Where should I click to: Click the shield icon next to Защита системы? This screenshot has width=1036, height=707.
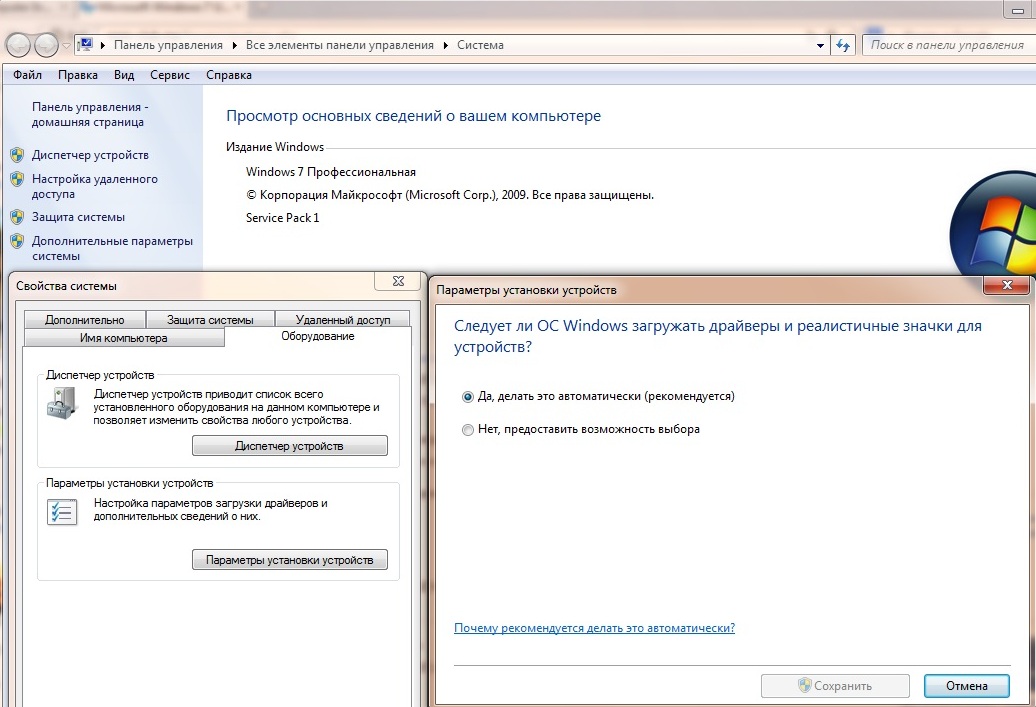tap(16, 217)
